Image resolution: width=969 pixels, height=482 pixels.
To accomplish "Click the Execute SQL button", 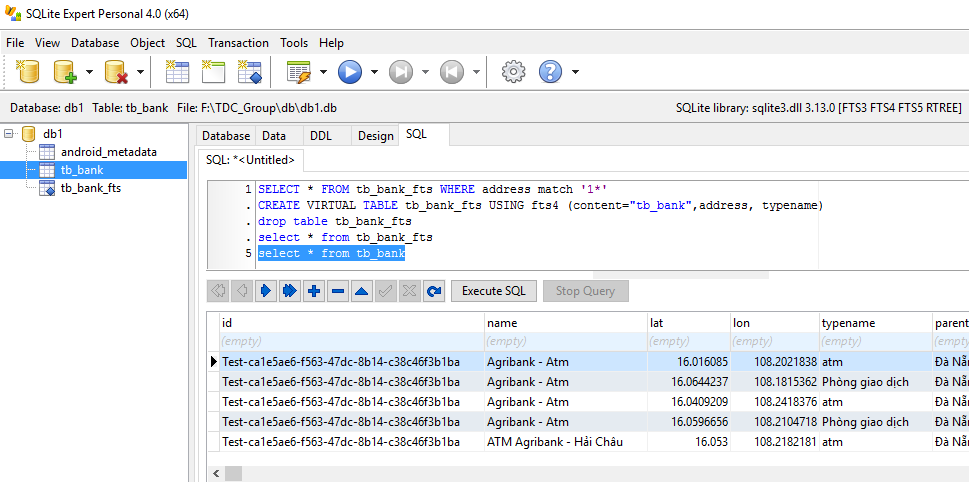I will [x=494, y=291].
